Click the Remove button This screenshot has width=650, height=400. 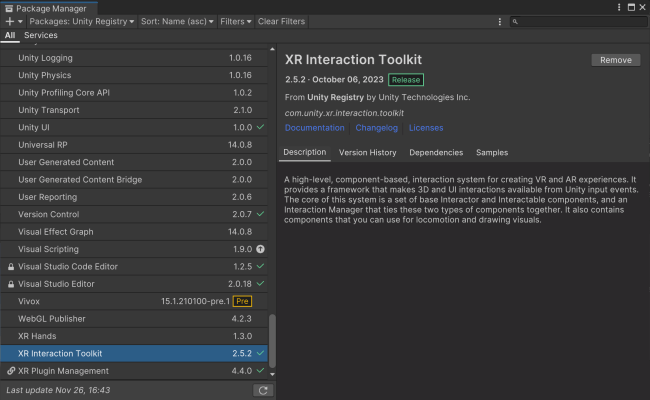[x=616, y=60]
